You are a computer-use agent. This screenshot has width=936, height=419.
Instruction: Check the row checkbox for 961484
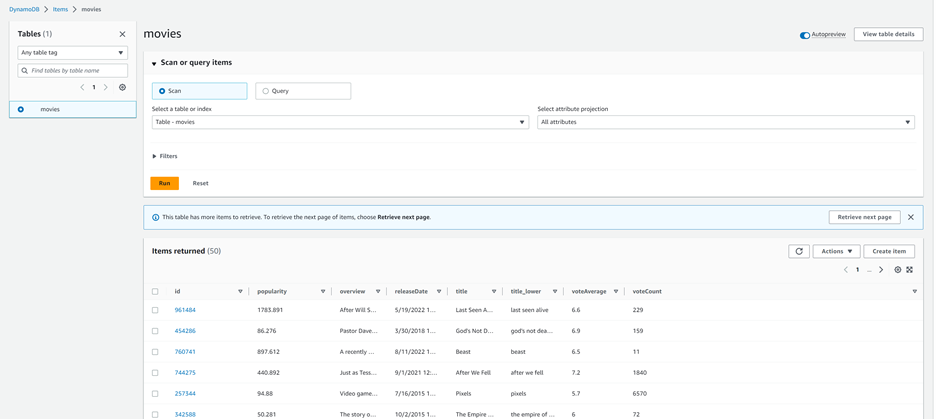click(x=155, y=310)
